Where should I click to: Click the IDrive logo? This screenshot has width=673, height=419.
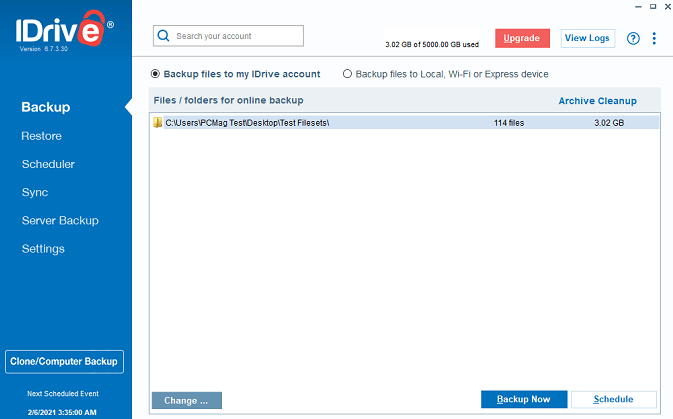point(64,29)
